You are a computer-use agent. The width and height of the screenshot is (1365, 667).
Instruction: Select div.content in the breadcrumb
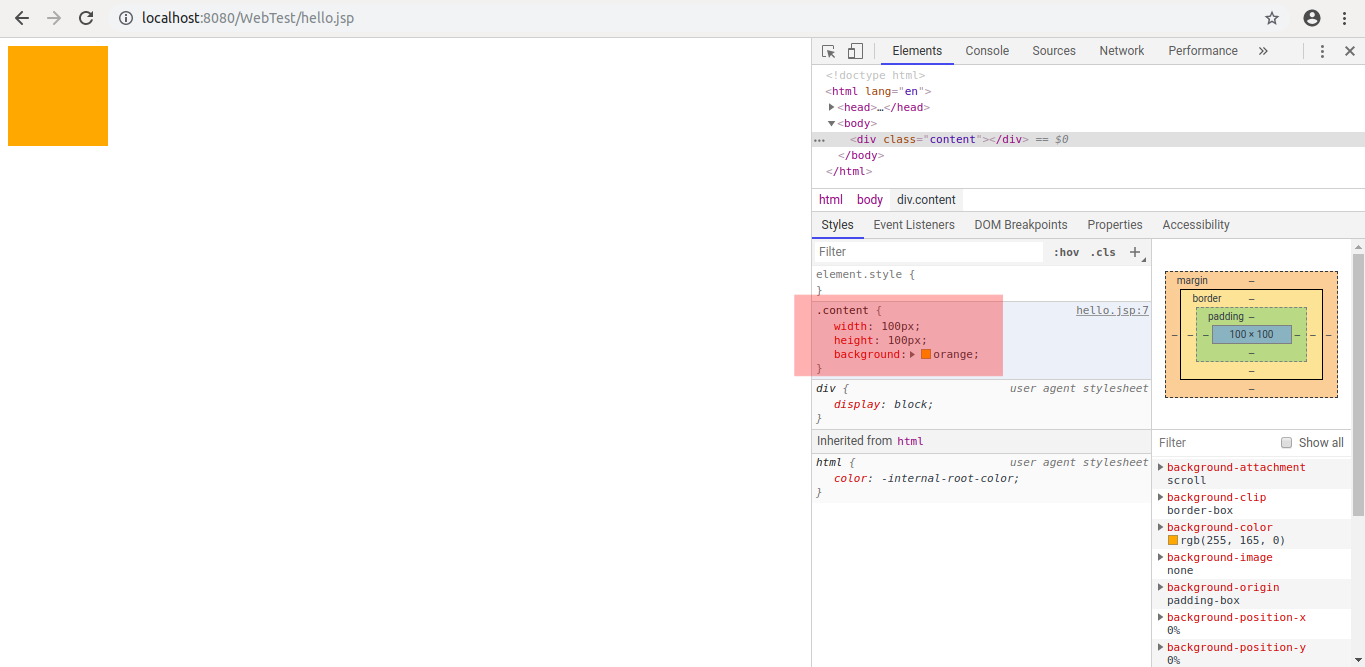pos(926,200)
